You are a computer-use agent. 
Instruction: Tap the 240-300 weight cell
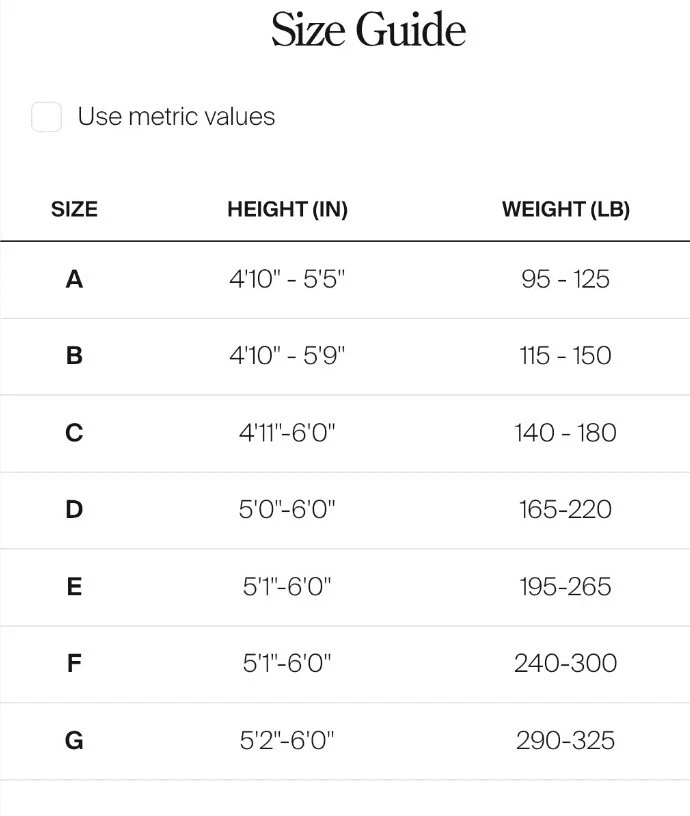pyautogui.click(x=565, y=663)
